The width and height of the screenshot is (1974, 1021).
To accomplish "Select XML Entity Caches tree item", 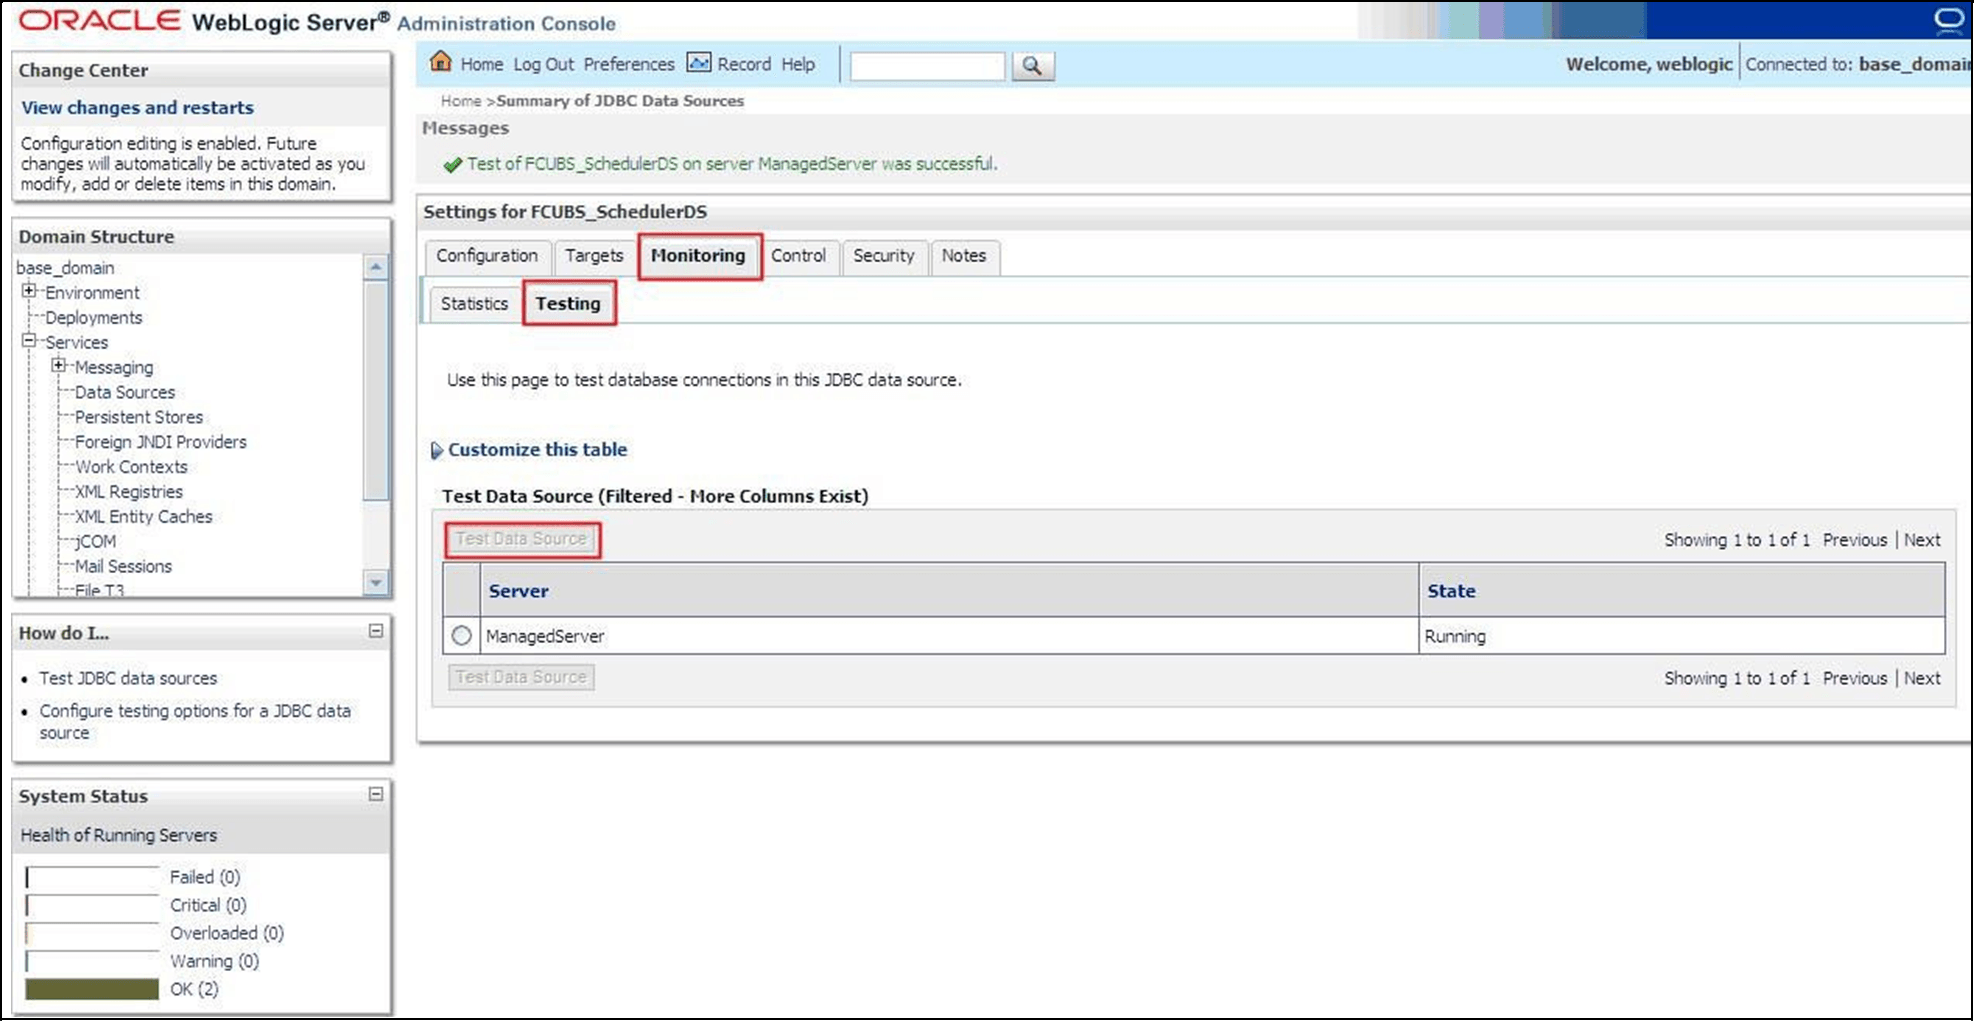I will click(x=144, y=517).
